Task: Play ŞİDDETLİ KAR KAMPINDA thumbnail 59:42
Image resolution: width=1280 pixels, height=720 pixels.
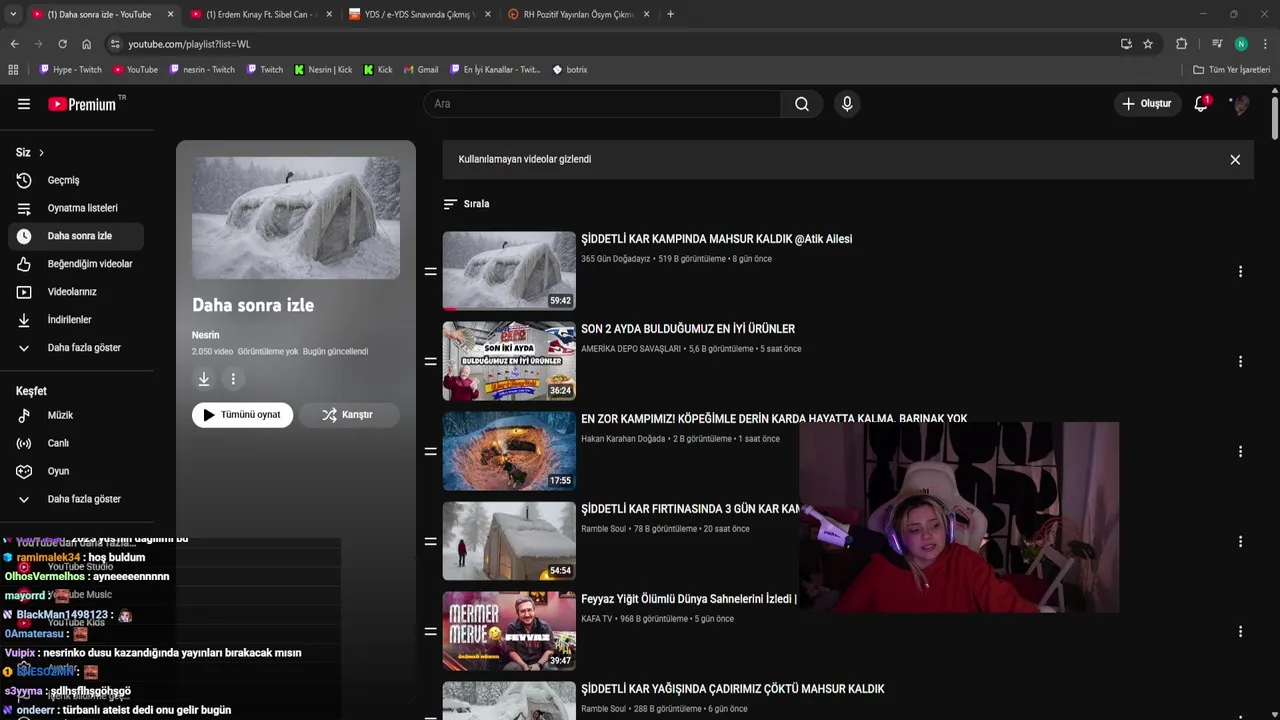Action: click(x=509, y=271)
